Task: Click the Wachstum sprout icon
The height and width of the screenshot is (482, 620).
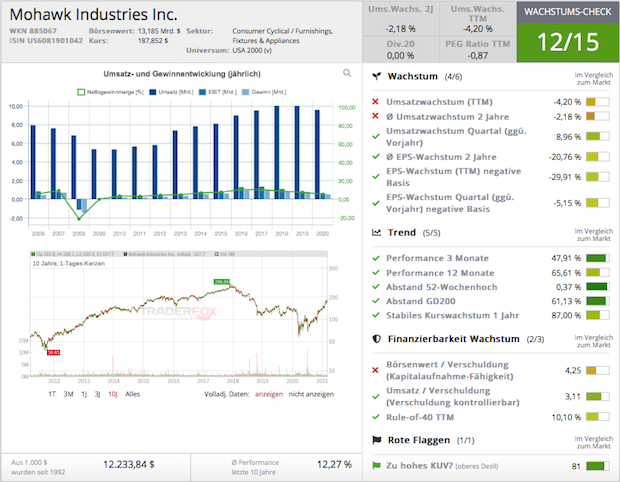Action: point(377,76)
